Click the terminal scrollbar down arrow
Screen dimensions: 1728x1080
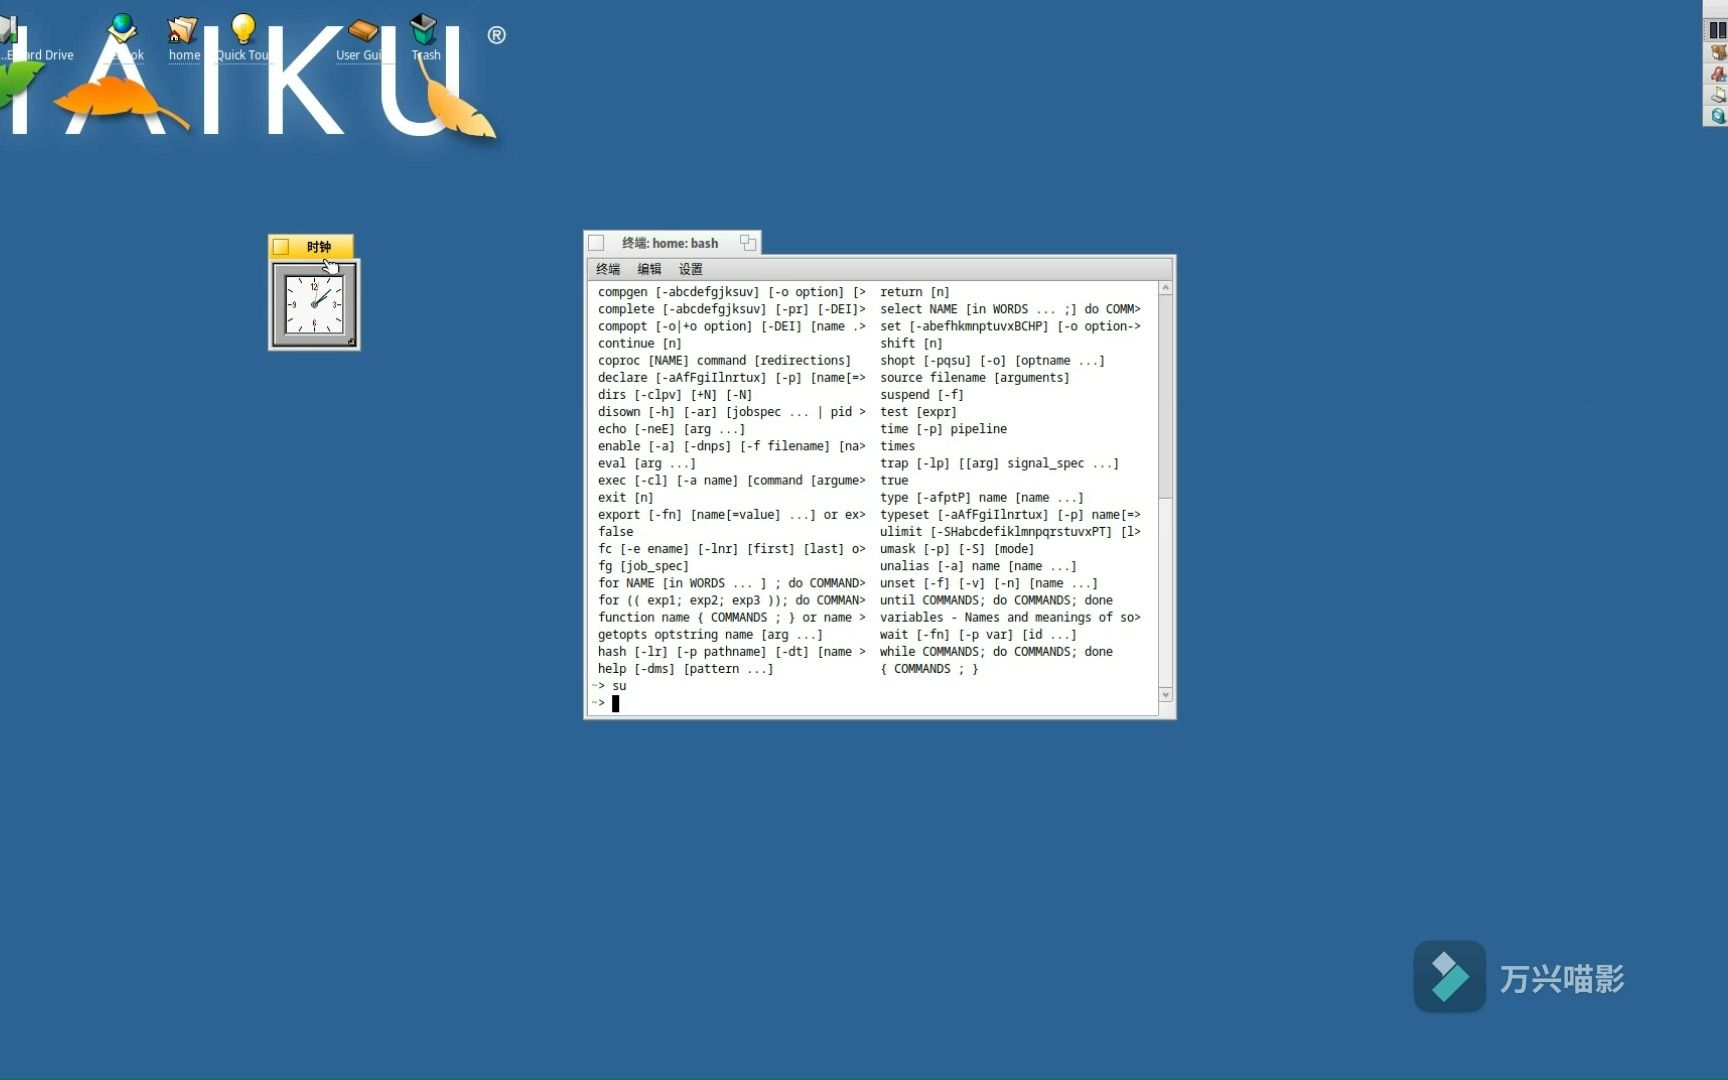click(x=1166, y=694)
